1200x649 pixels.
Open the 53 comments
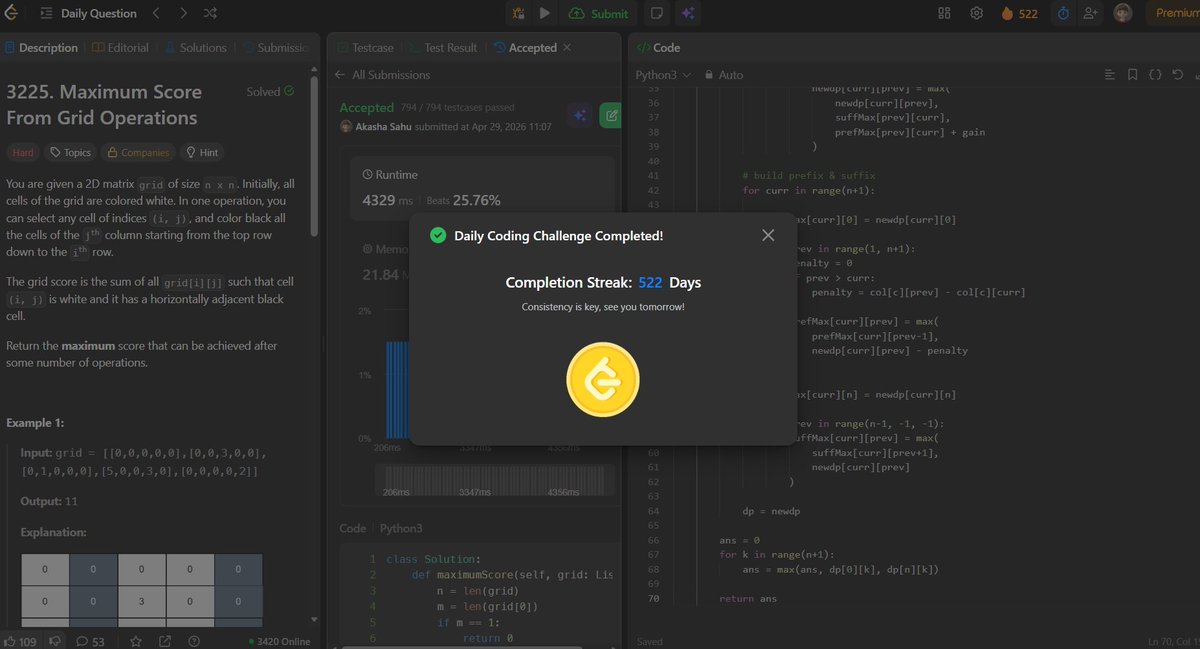pos(90,641)
